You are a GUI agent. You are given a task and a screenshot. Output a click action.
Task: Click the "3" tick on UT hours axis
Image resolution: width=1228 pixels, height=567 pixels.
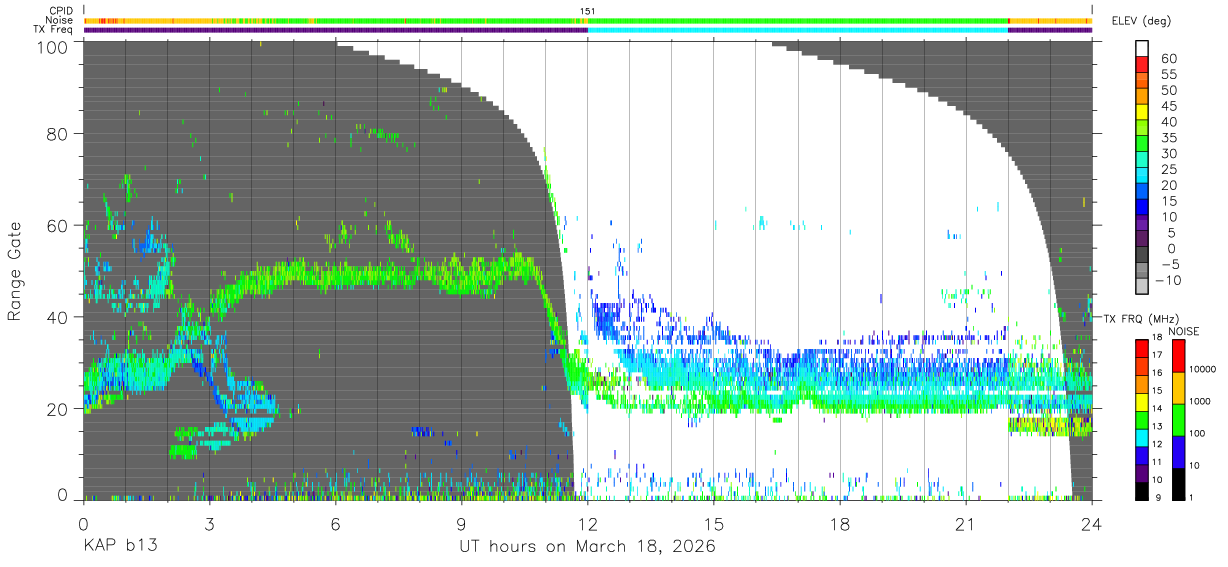point(210,524)
